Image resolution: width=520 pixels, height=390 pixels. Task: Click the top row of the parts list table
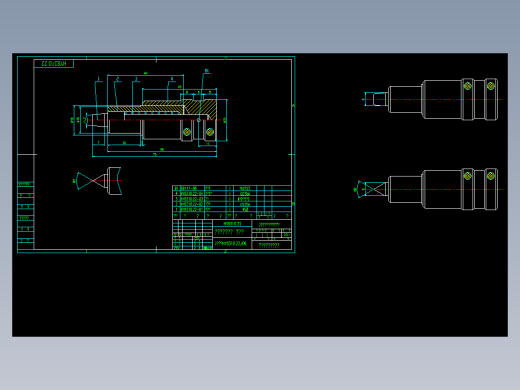(232, 188)
